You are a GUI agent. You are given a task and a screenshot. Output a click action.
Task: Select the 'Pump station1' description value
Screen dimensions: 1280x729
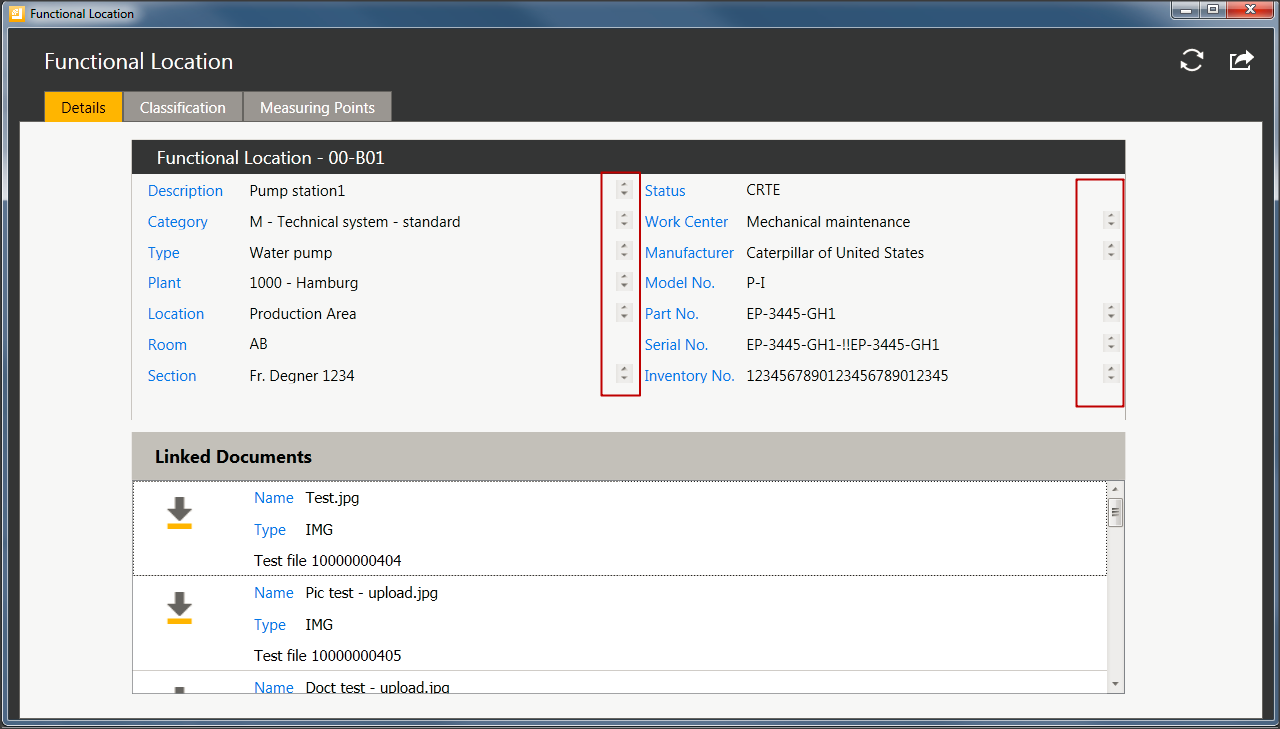(x=297, y=191)
